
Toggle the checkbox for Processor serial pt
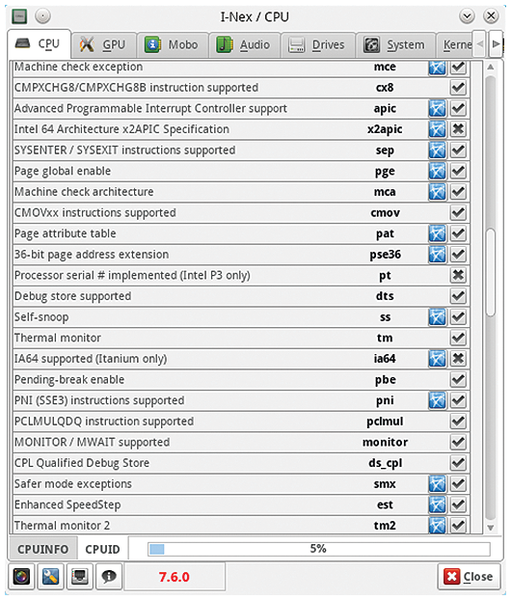click(x=458, y=275)
